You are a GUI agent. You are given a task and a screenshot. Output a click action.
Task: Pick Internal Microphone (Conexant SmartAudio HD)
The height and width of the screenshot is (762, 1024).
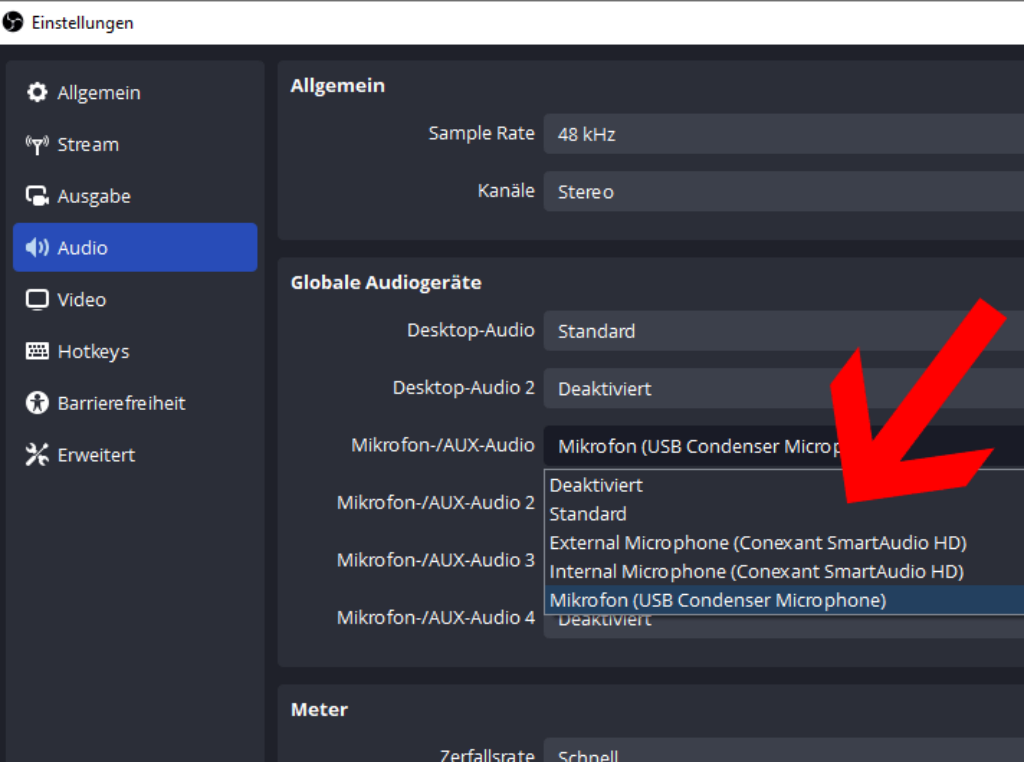756,572
